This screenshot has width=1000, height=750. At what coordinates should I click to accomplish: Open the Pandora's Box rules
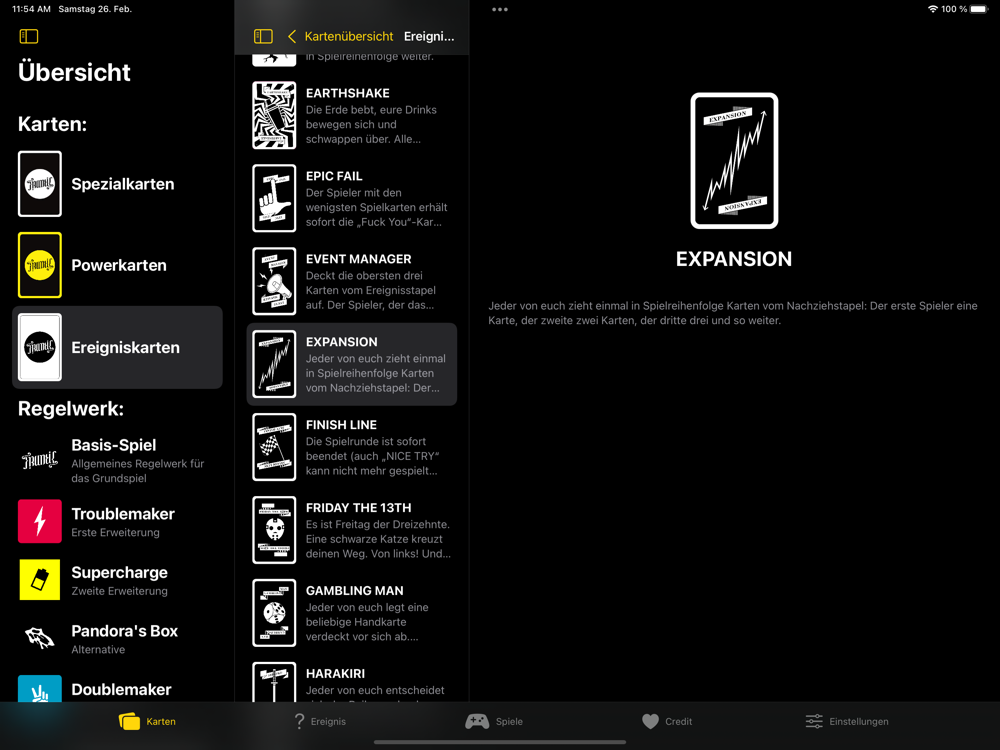[x=117, y=638]
